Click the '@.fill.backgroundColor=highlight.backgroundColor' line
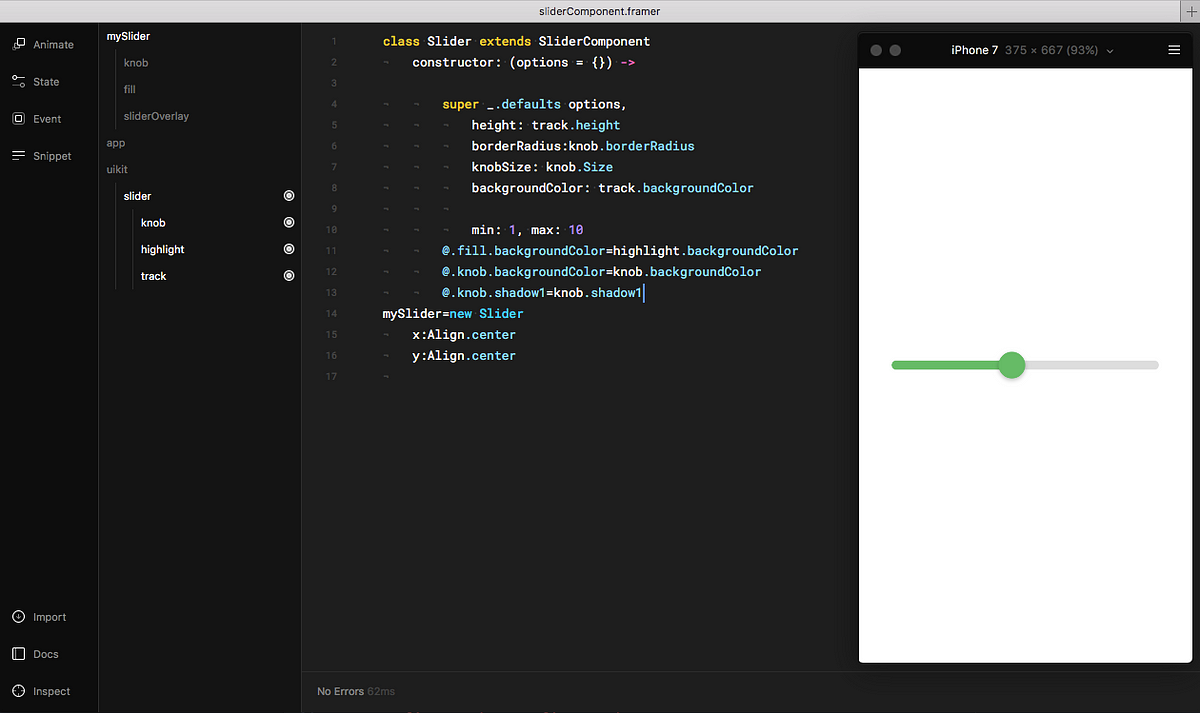The image size is (1200, 713). click(x=620, y=251)
